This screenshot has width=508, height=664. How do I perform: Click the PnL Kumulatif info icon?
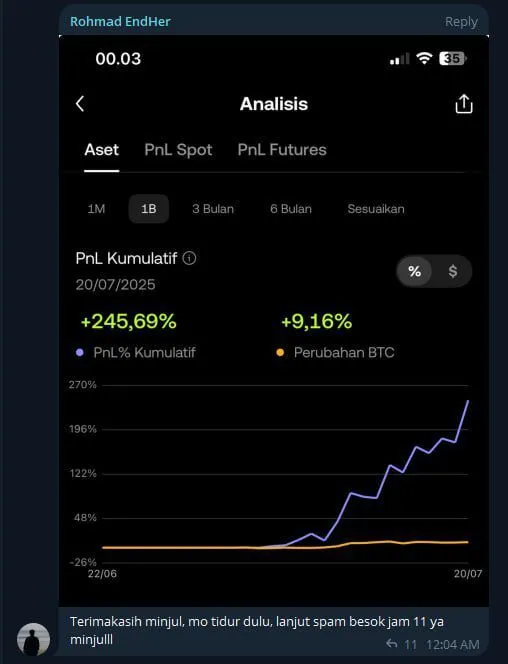pyautogui.click(x=189, y=258)
